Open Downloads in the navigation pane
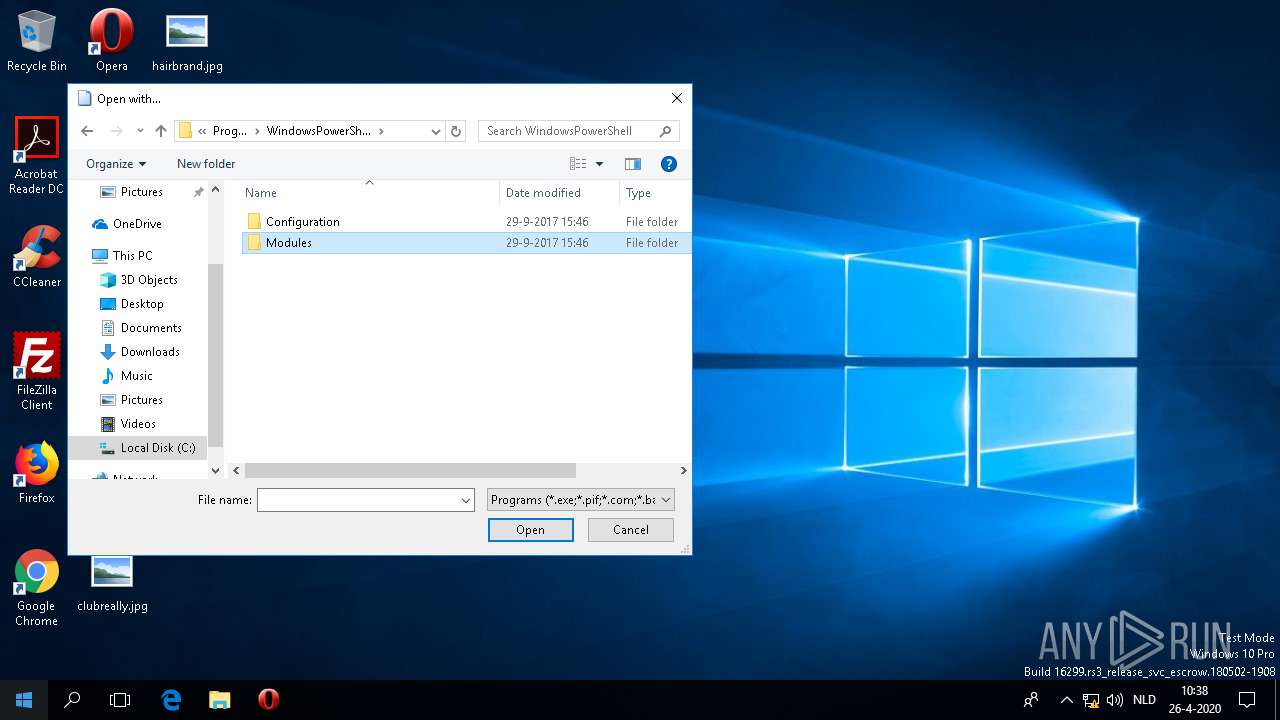This screenshot has height=720, width=1280. [x=150, y=352]
